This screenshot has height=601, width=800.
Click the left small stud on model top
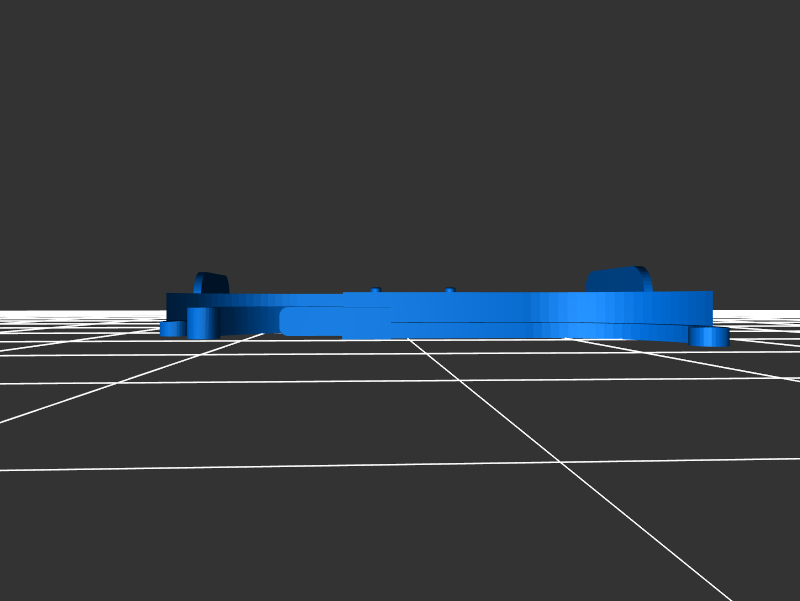point(375,290)
